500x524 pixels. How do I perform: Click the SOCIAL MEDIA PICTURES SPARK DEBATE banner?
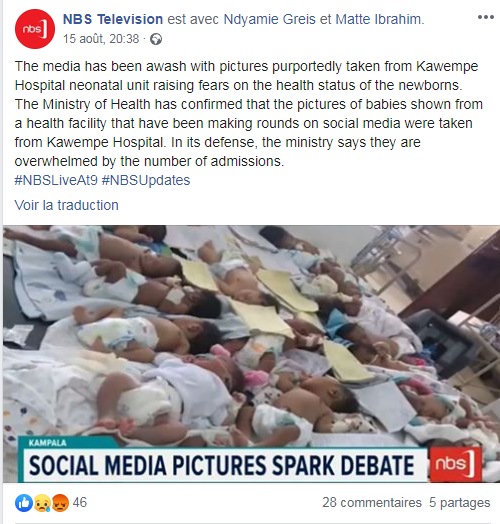(x=222, y=465)
